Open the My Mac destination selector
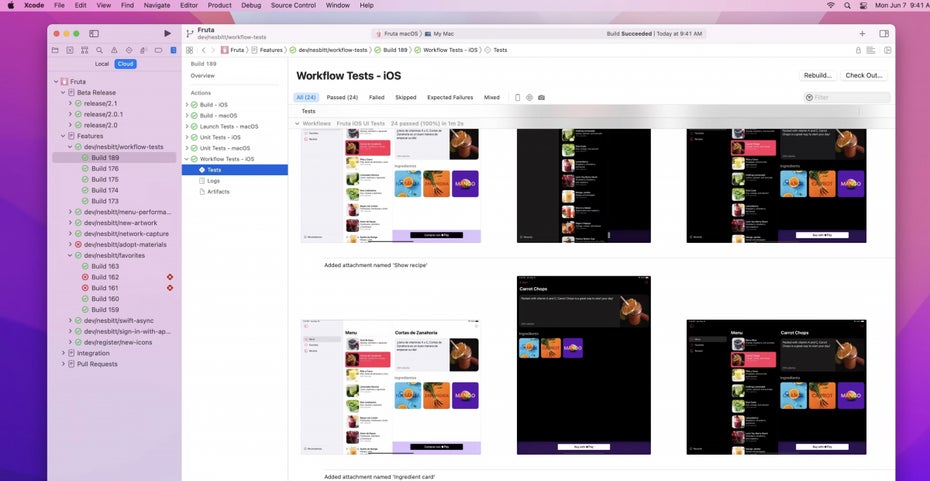Screen dimensions: 930x481 point(439,34)
